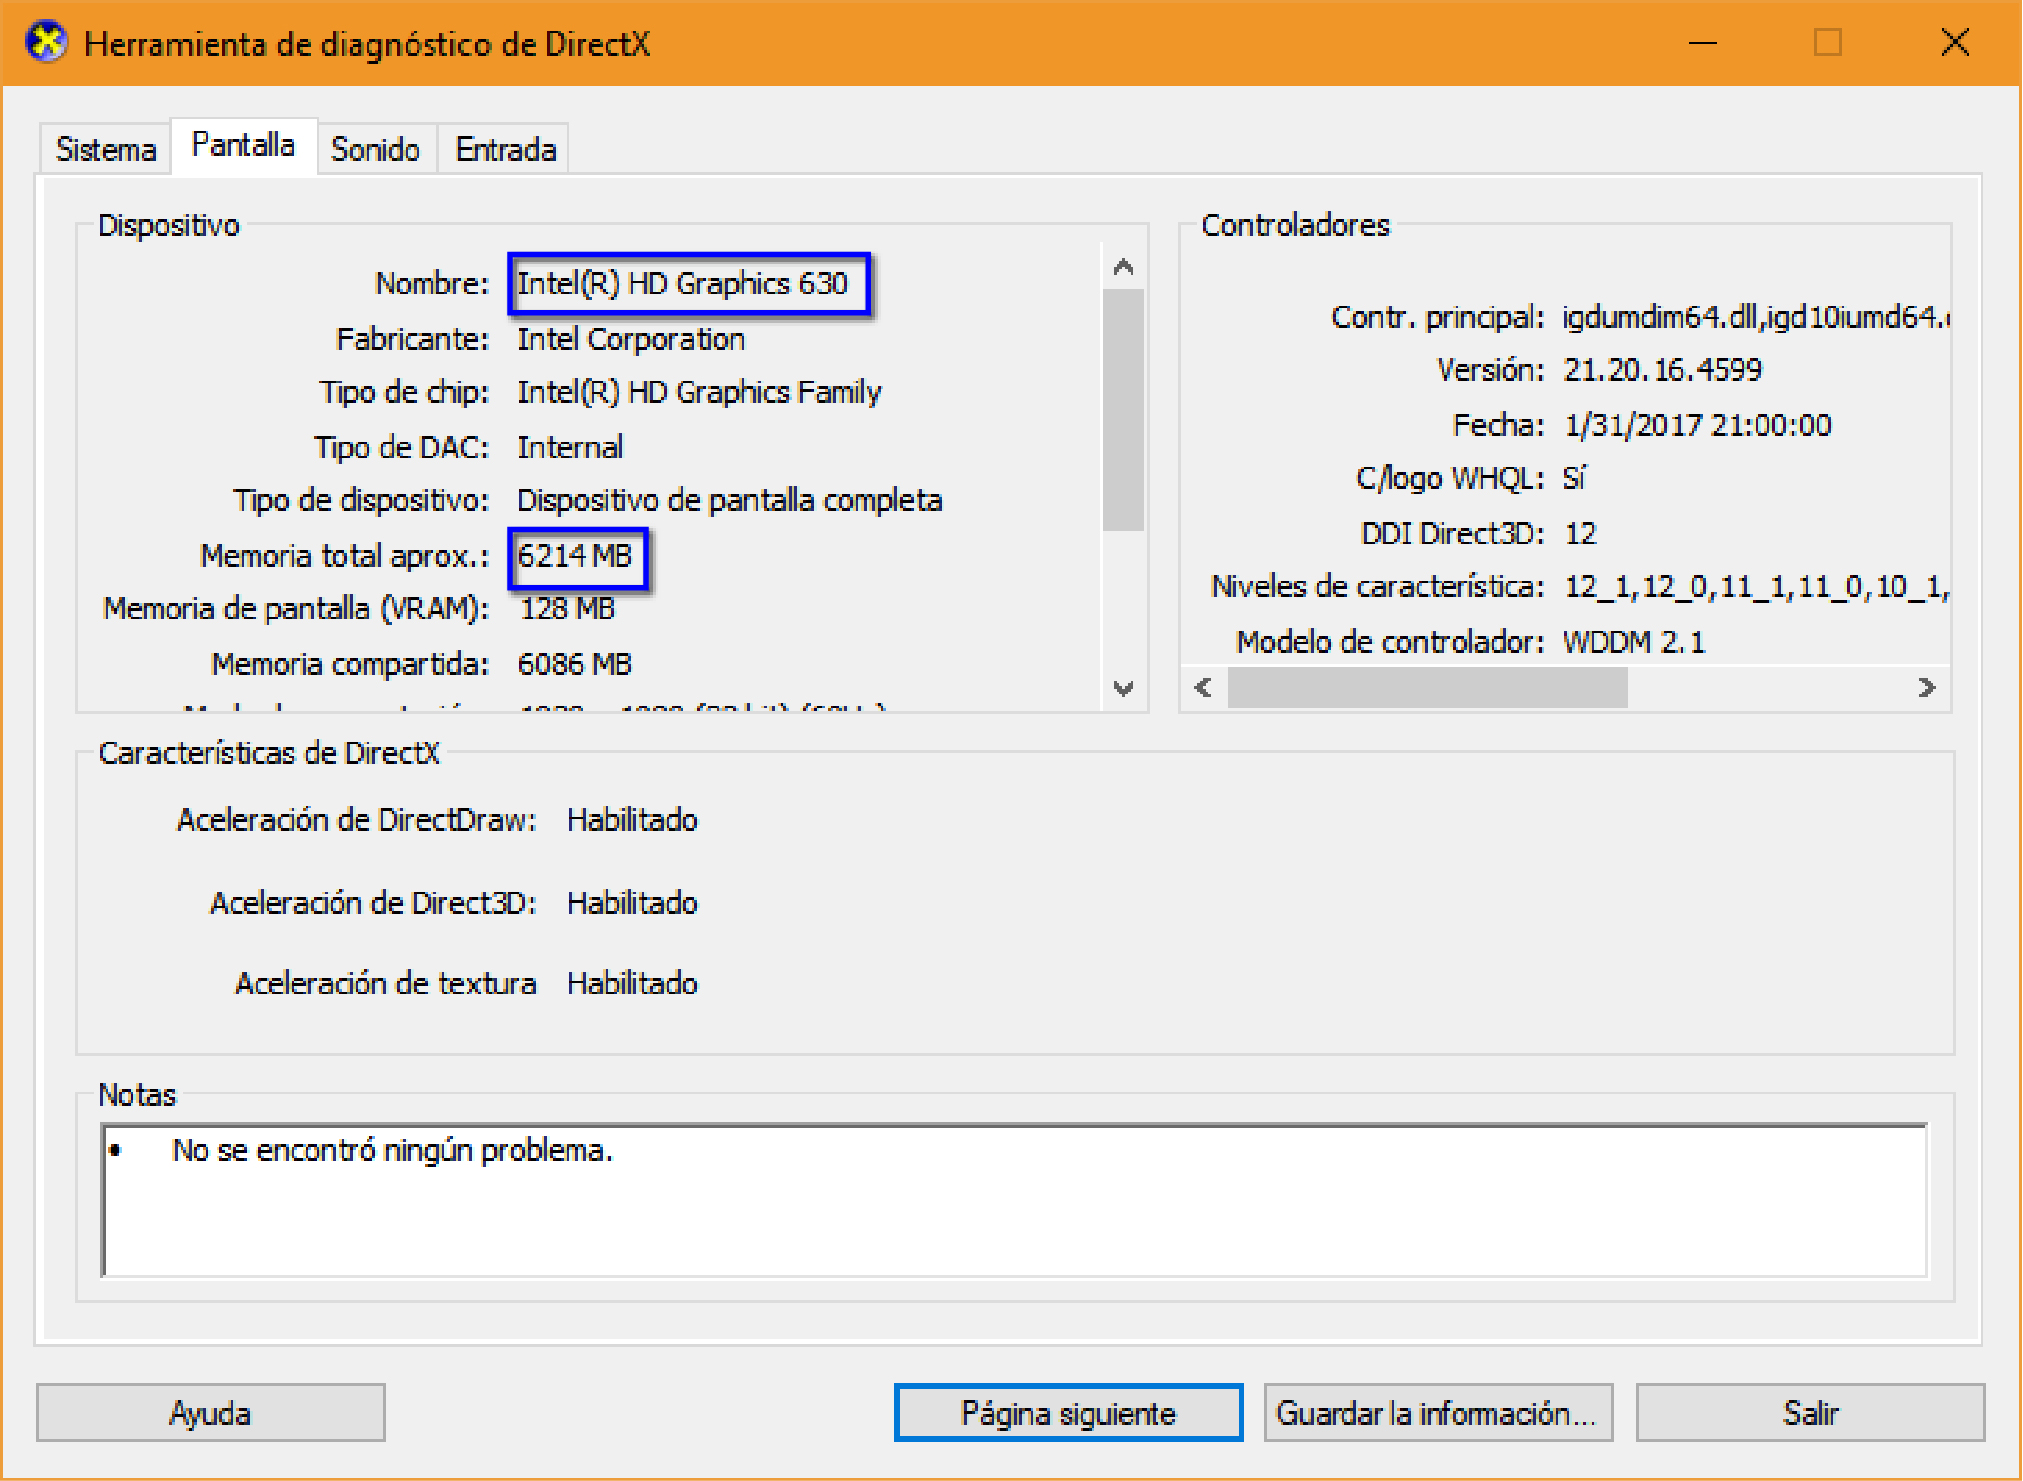This screenshot has height=1481, width=2023.
Task: Open Ayuda help button
Action: coord(210,1413)
